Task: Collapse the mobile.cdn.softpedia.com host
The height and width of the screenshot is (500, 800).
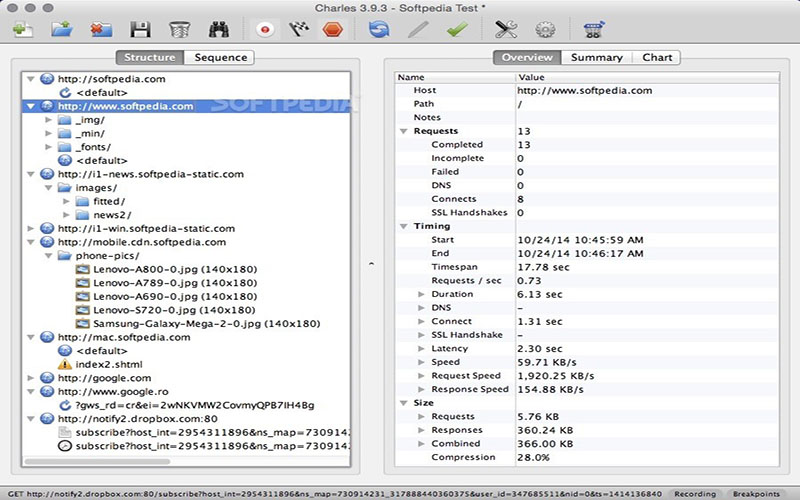Action: (x=31, y=242)
